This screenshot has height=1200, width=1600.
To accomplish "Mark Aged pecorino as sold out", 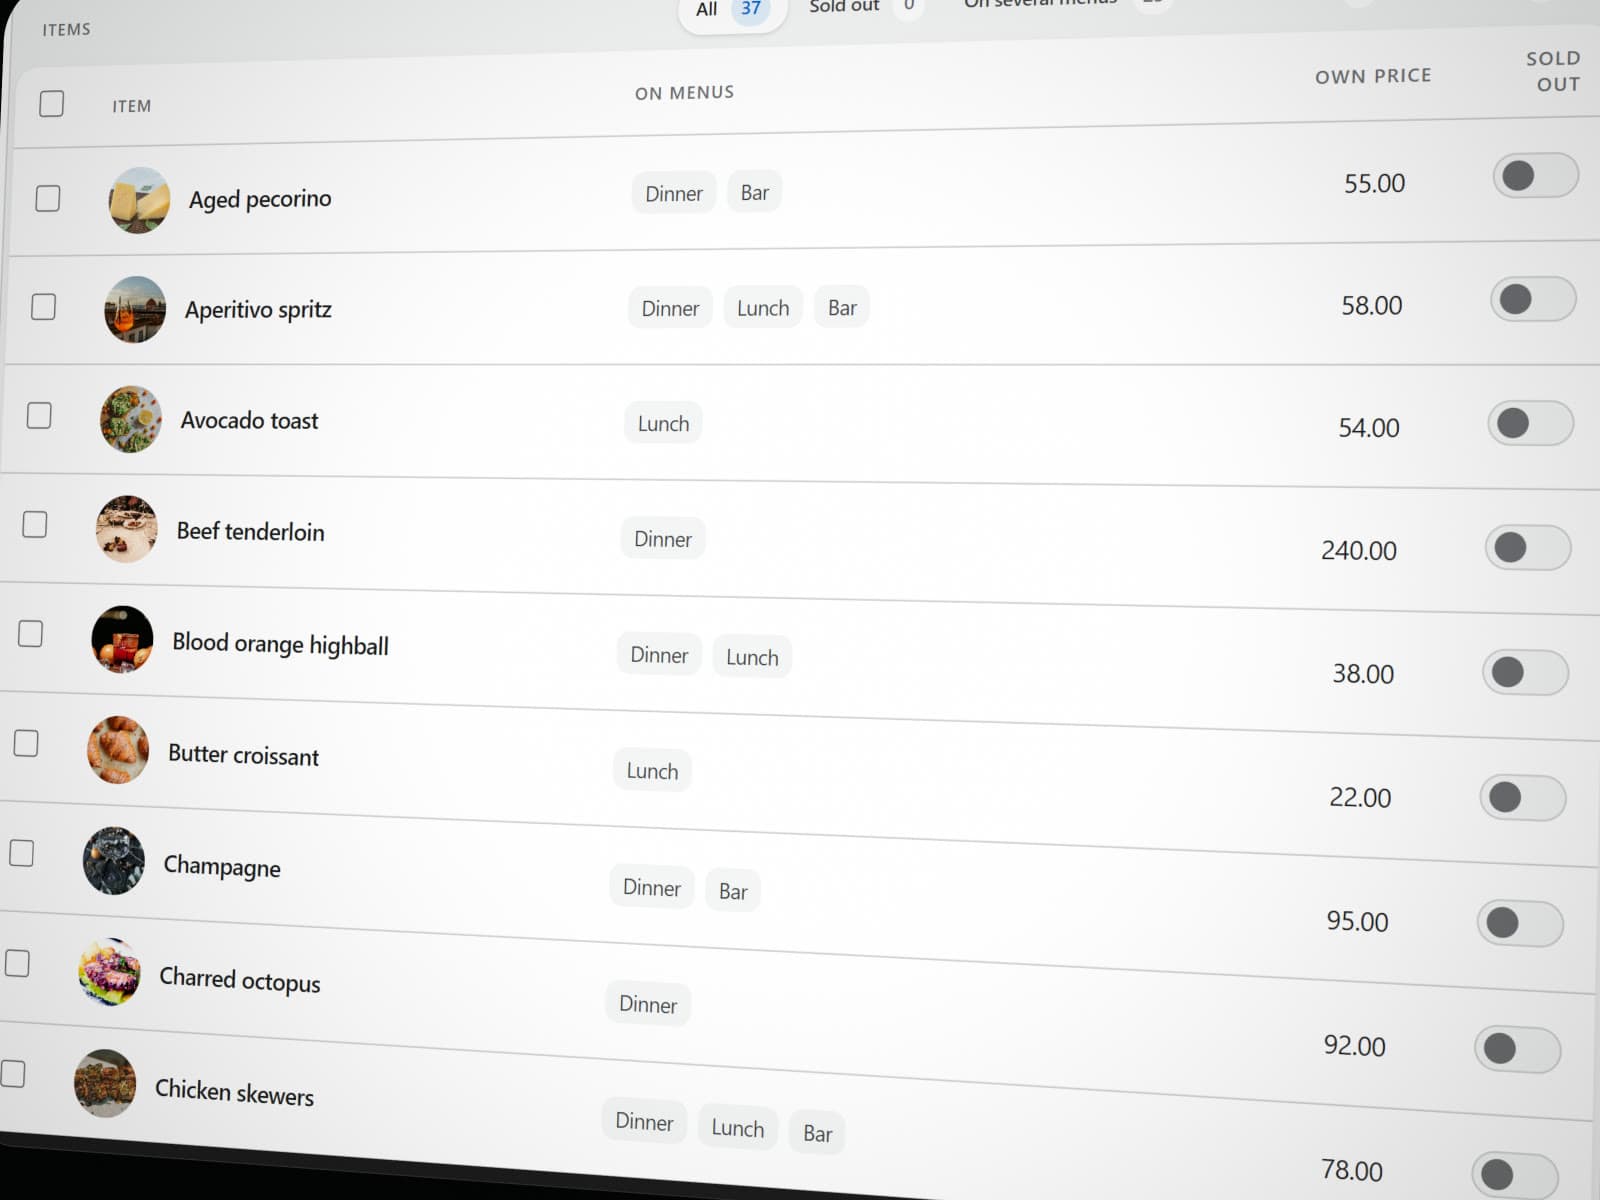I will click(1535, 176).
